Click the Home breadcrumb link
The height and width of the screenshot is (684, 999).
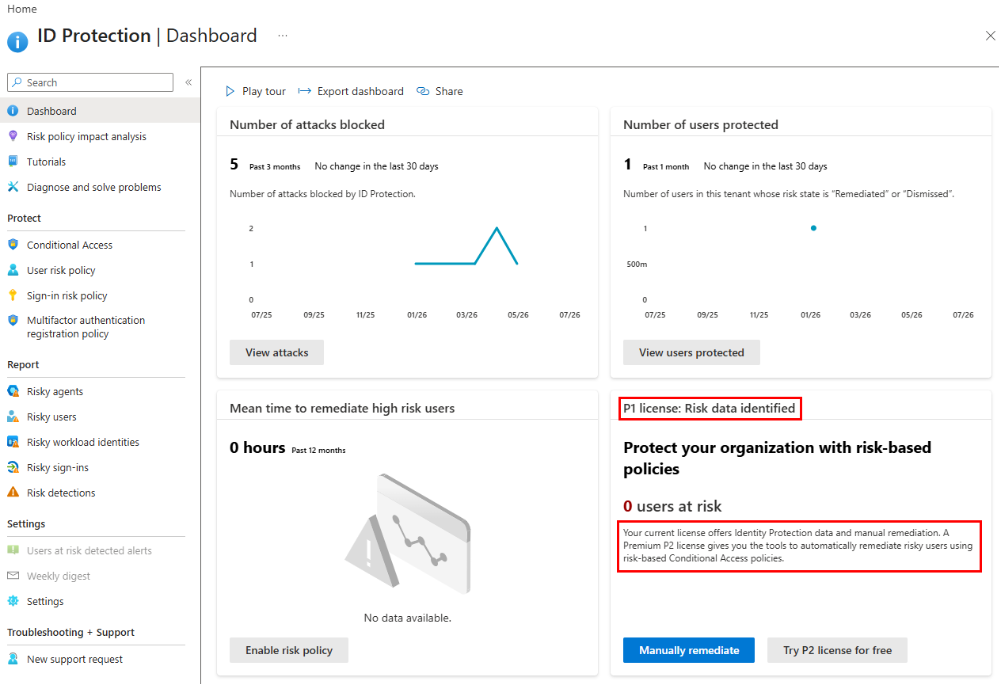pos(22,9)
